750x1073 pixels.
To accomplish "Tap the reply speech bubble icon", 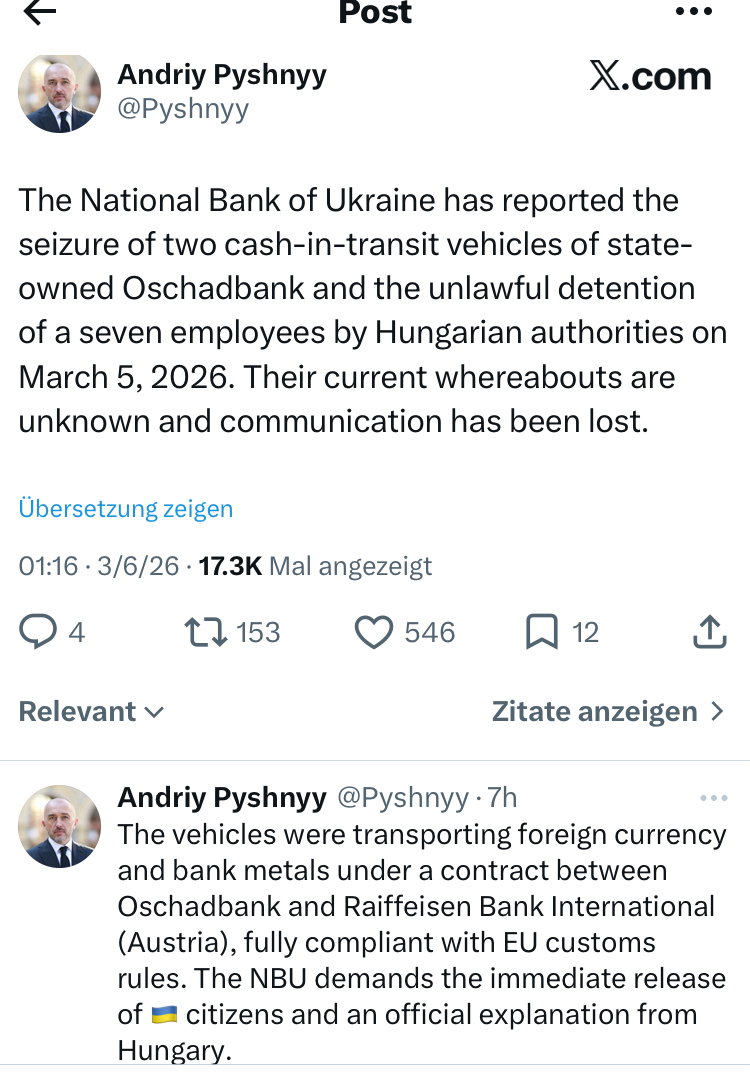I will pyautogui.click(x=39, y=632).
